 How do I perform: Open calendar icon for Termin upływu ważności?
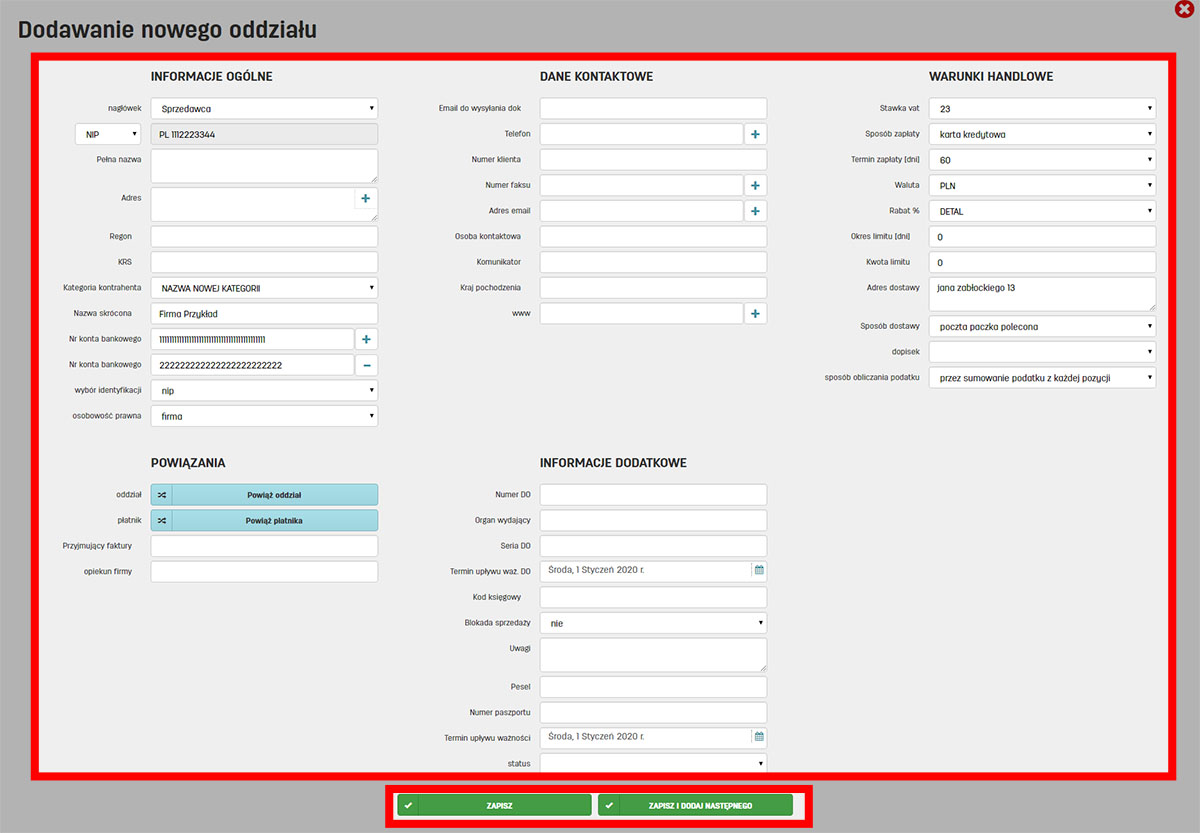pos(759,738)
